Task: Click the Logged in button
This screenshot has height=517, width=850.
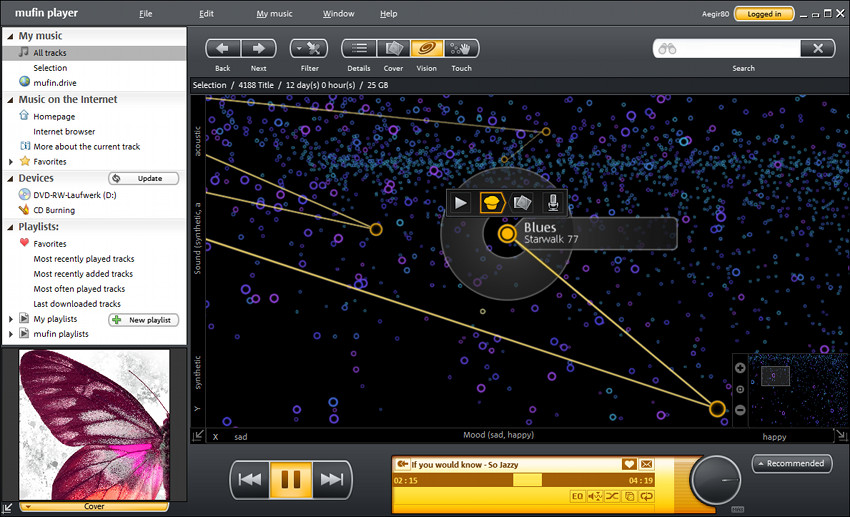Action: 764,14
